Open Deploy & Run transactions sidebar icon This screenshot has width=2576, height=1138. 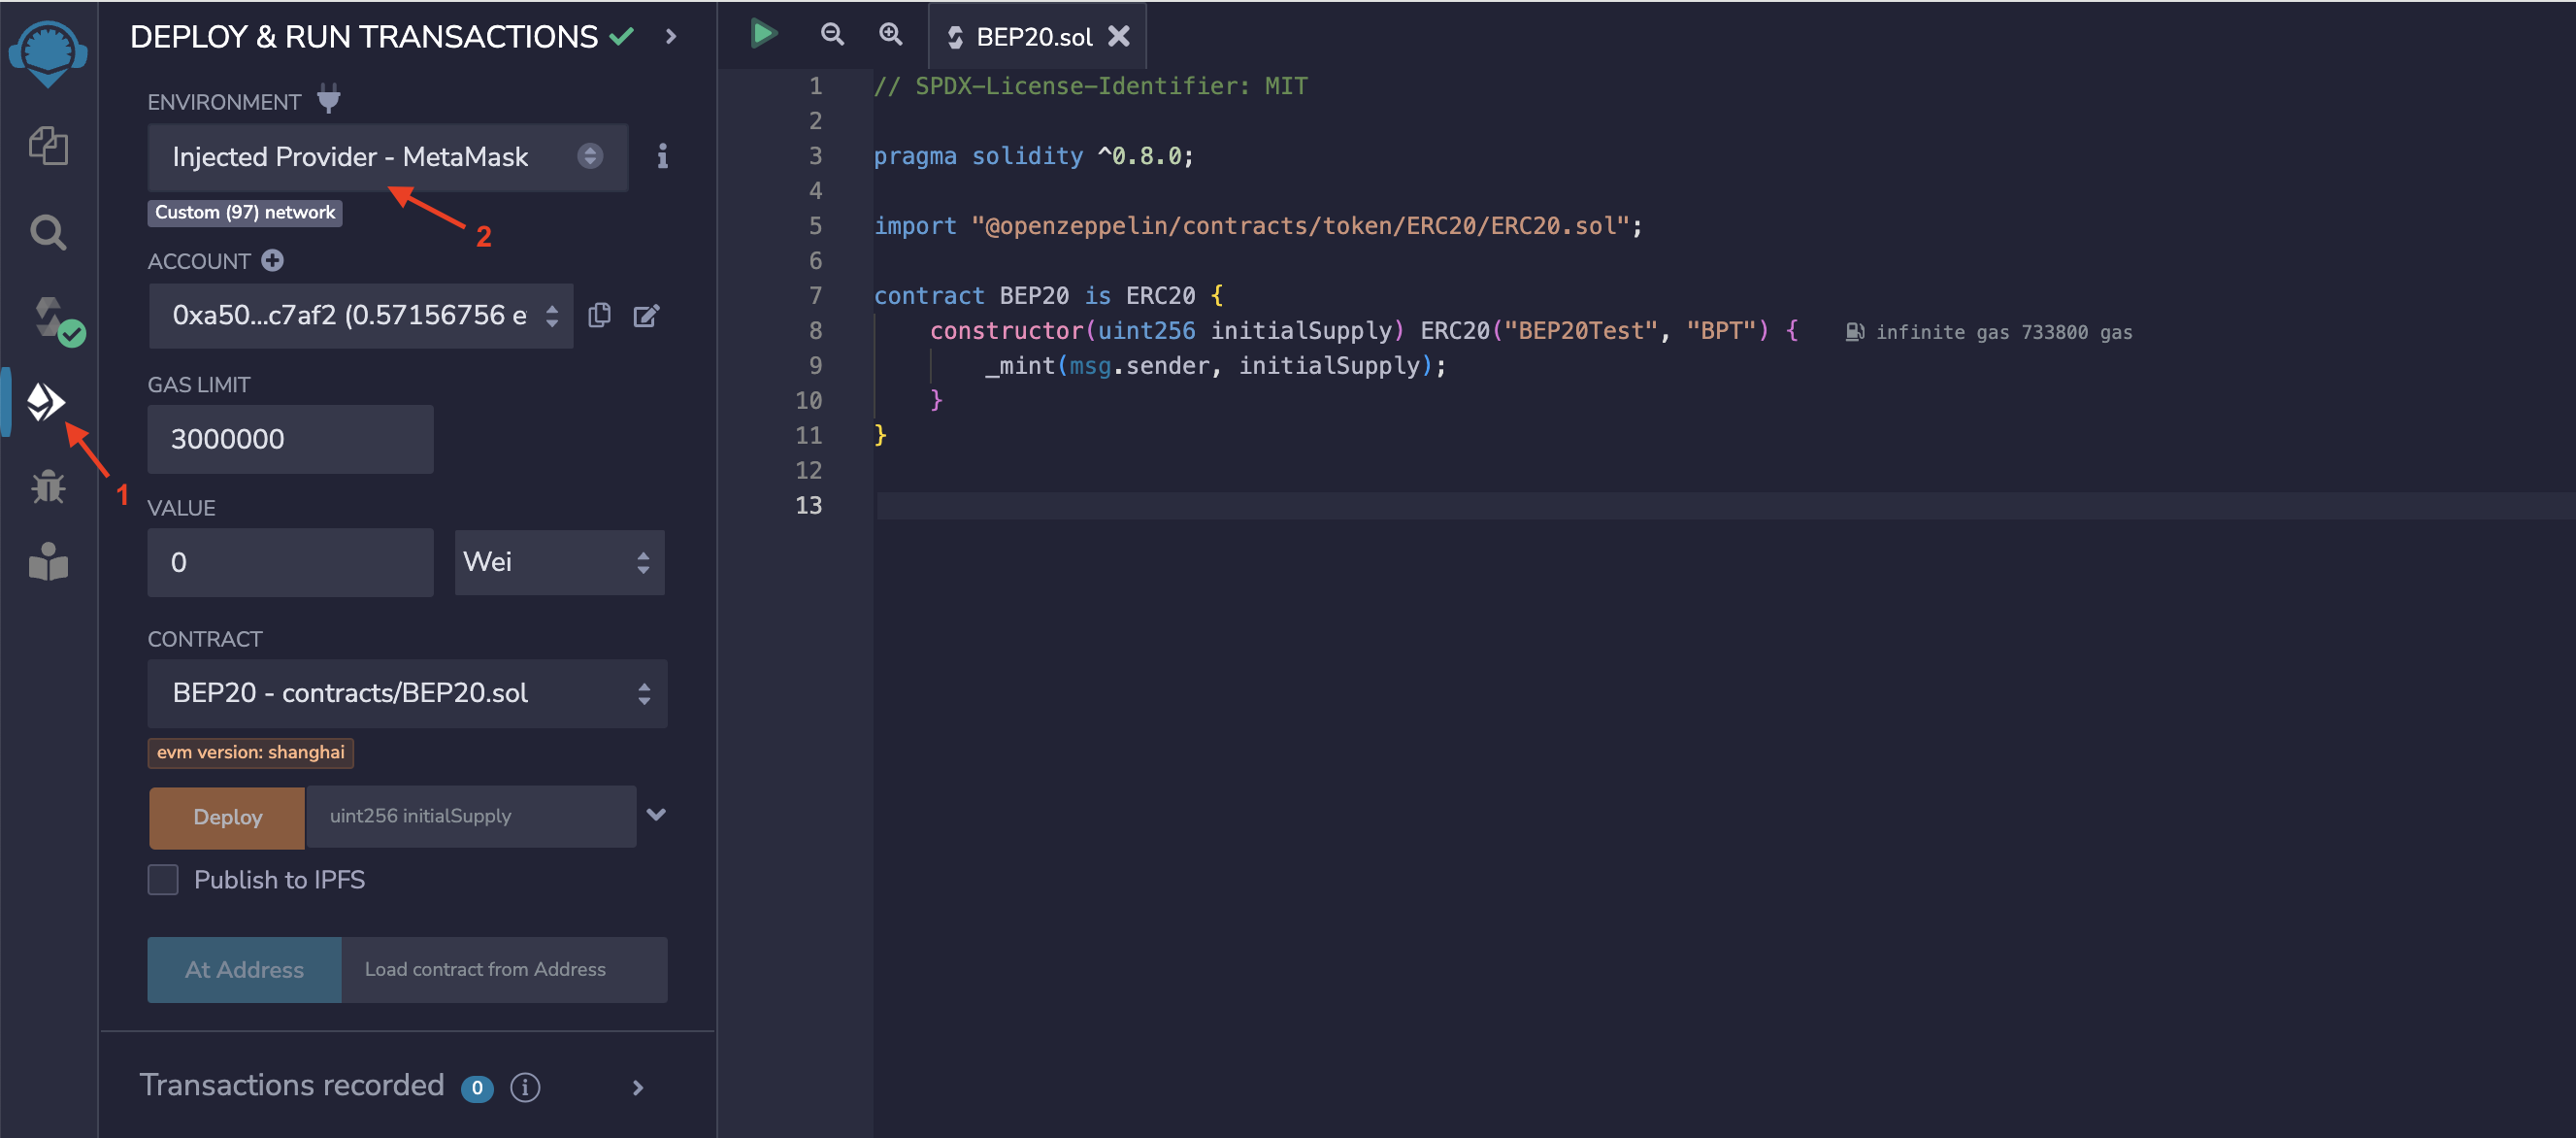click(46, 402)
